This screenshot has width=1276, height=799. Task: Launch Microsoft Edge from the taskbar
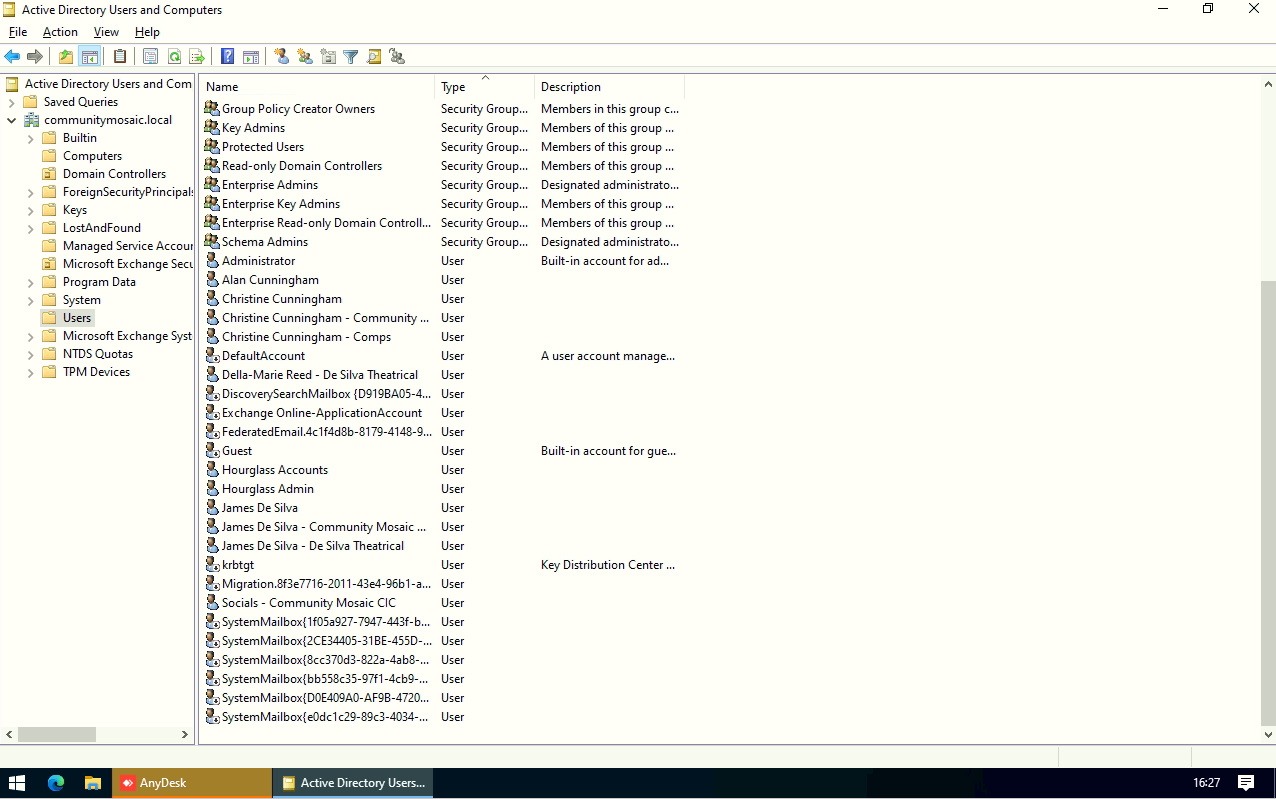pos(56,783)
